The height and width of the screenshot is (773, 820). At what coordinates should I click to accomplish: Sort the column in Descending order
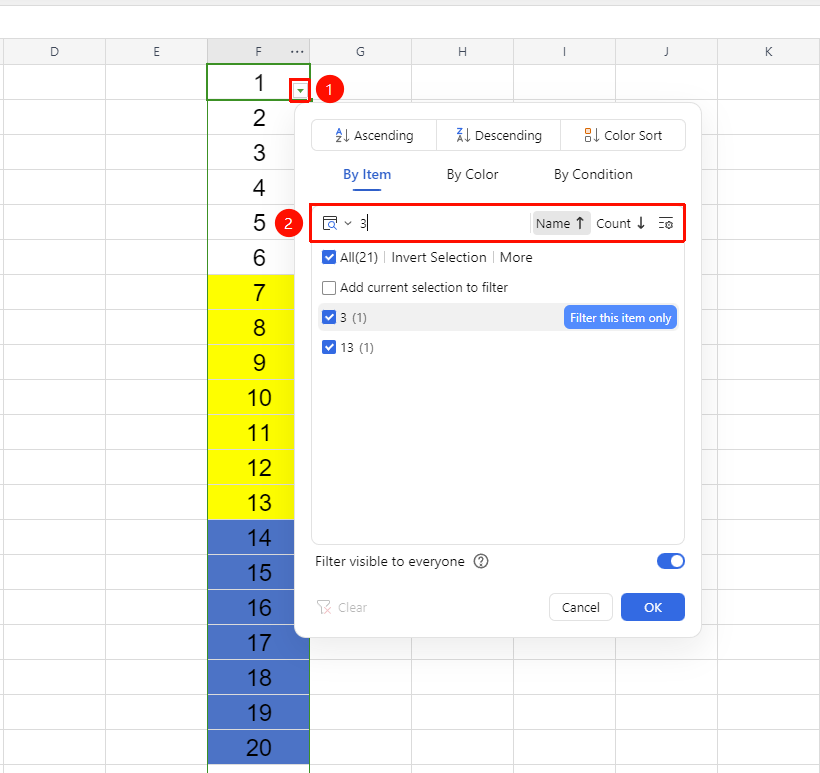(498, 135)
